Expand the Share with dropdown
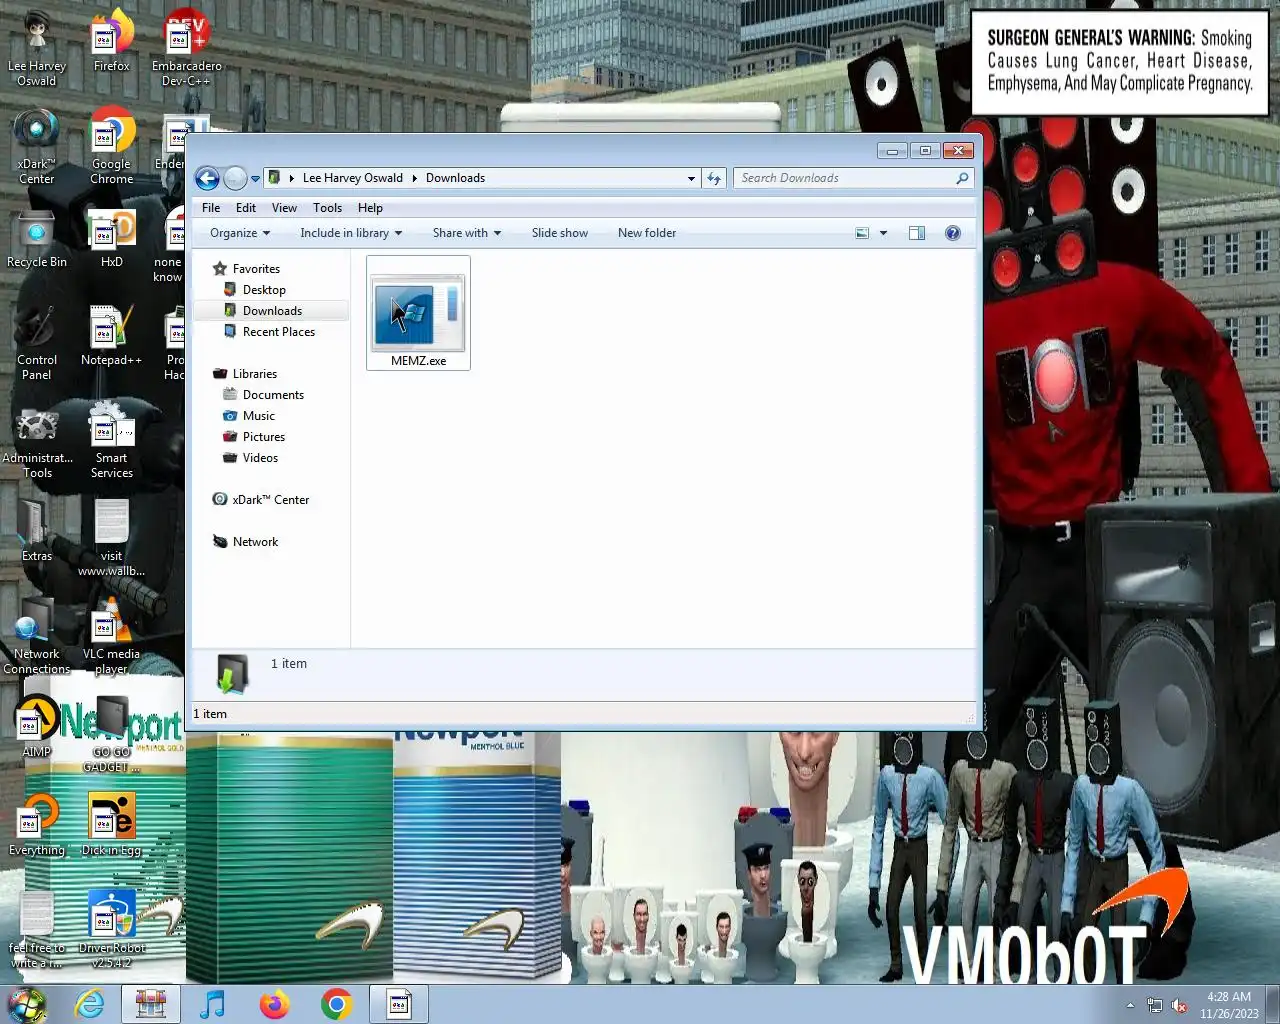 [466, 233]
